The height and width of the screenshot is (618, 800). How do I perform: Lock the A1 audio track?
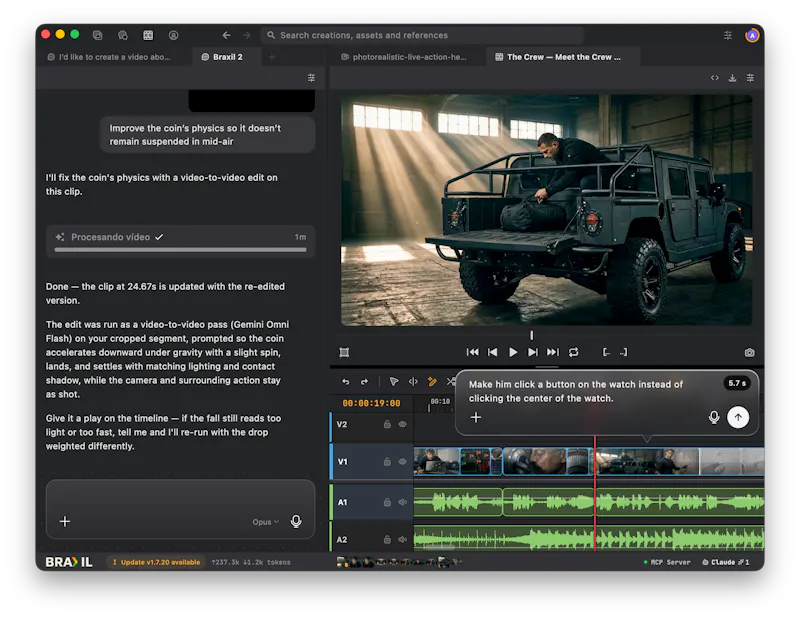tap(387, 502)
